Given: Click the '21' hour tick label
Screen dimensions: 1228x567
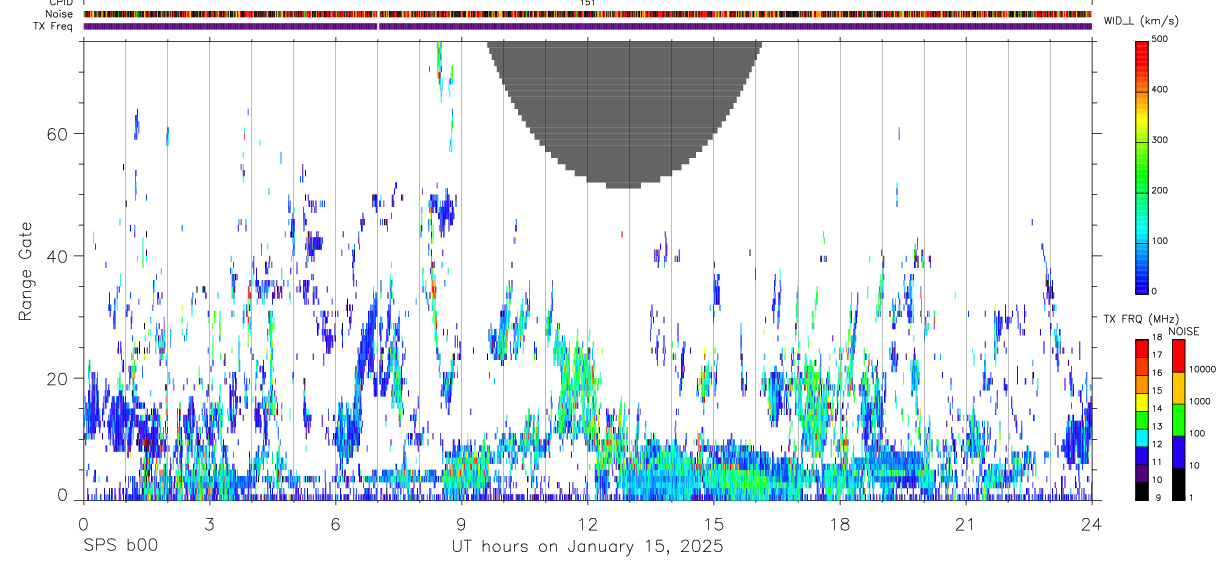Looking at the screenshot, I should click(965, 524).
